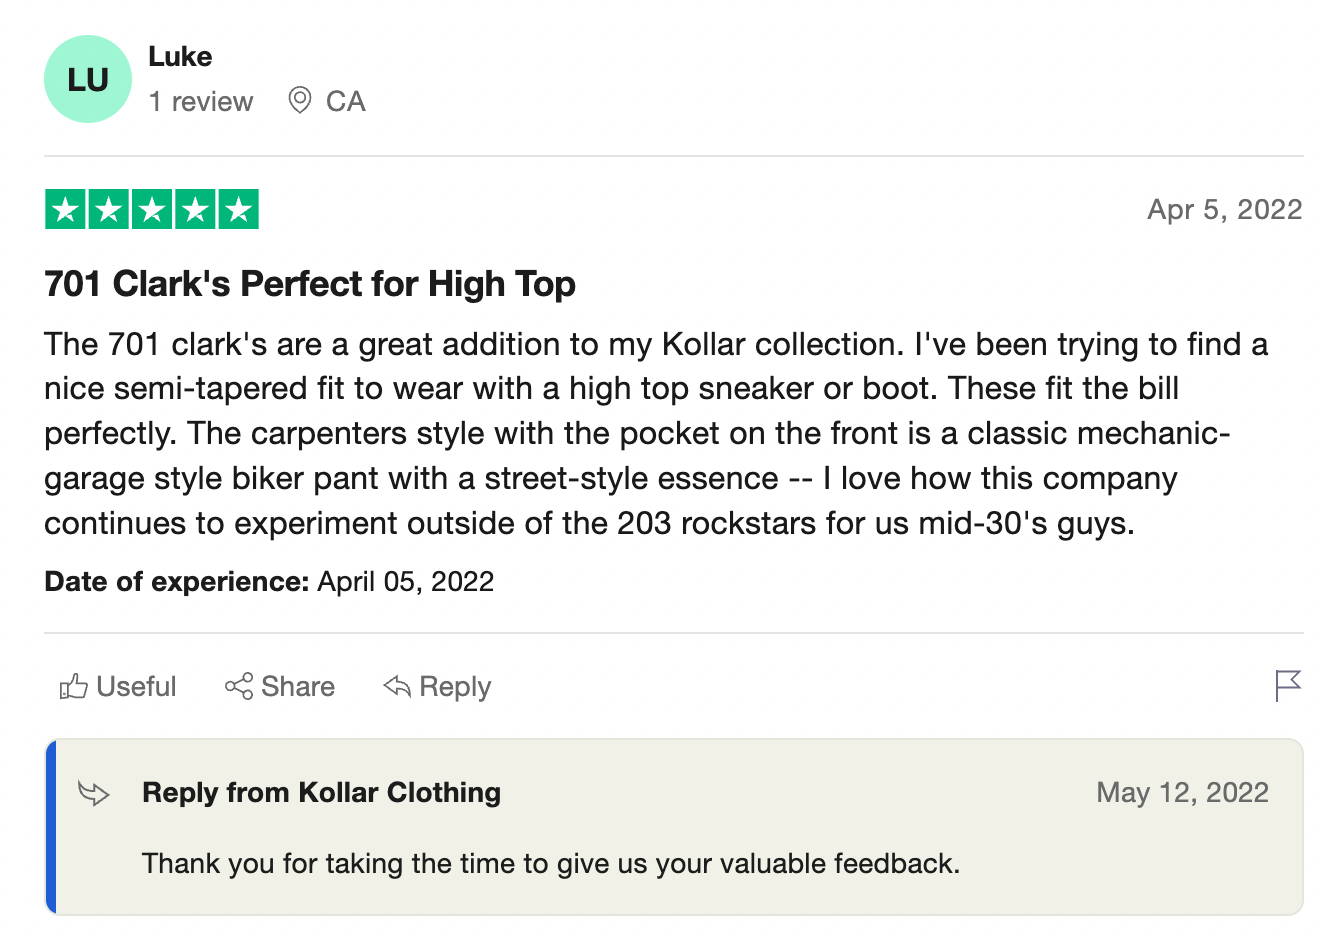
Task: Click the Useful button label
Action: coord(136,687)
